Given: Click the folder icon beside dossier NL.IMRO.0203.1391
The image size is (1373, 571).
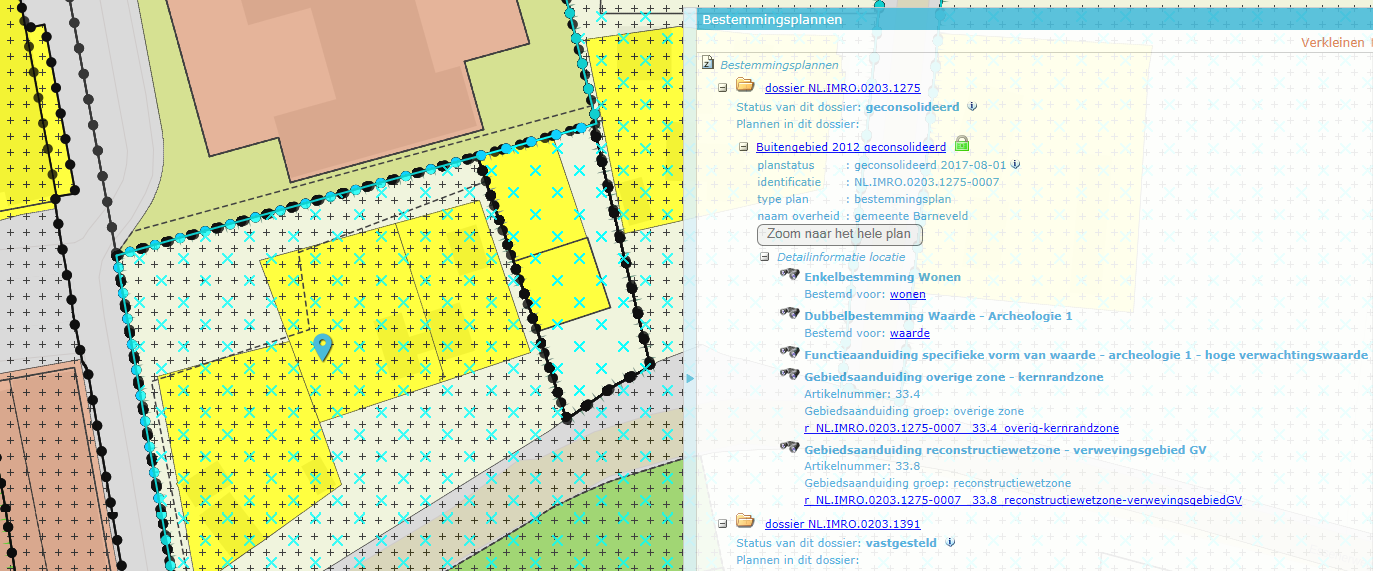Looking at the screenshot, I should [x=745, y=522].
